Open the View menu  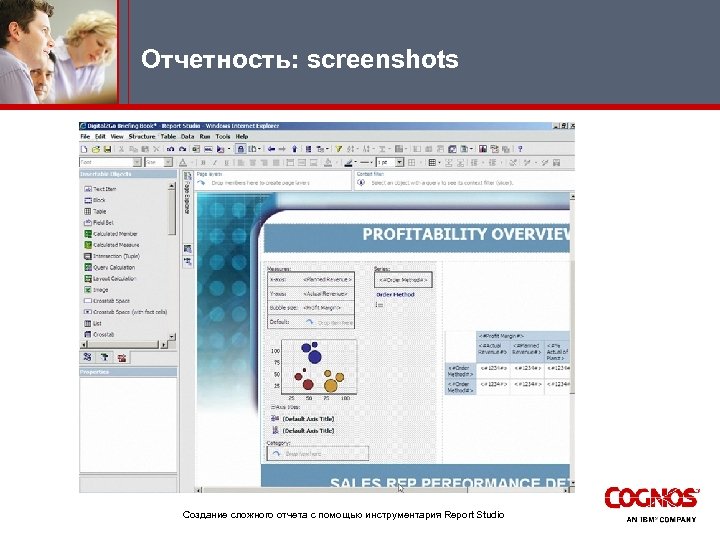click(117, 137)
